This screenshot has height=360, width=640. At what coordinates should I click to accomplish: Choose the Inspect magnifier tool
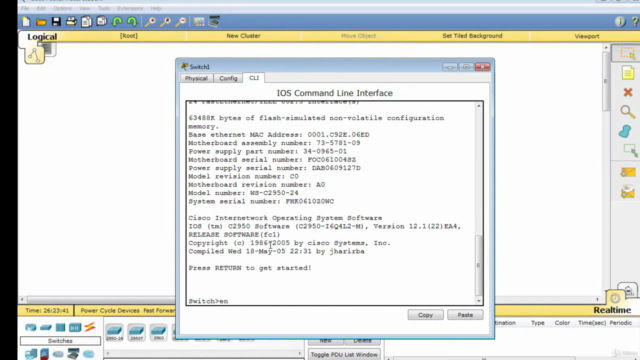[627, 112]
